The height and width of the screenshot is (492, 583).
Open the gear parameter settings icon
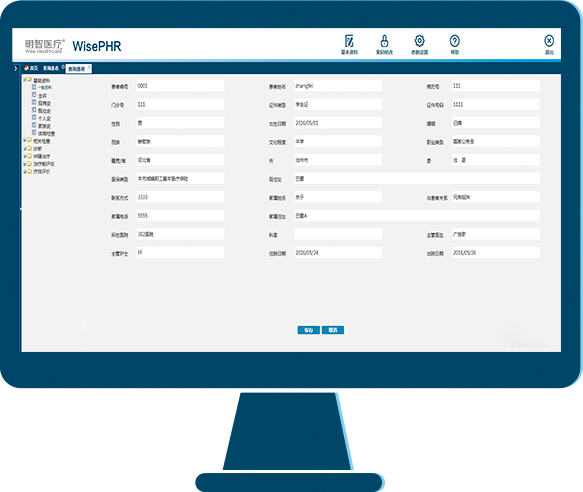pyautogui.click(x=419, y=41)
